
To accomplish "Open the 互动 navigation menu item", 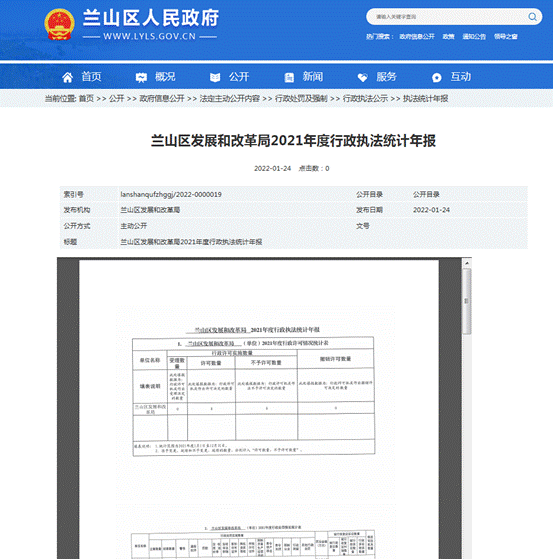I will [x=461, y=77].
